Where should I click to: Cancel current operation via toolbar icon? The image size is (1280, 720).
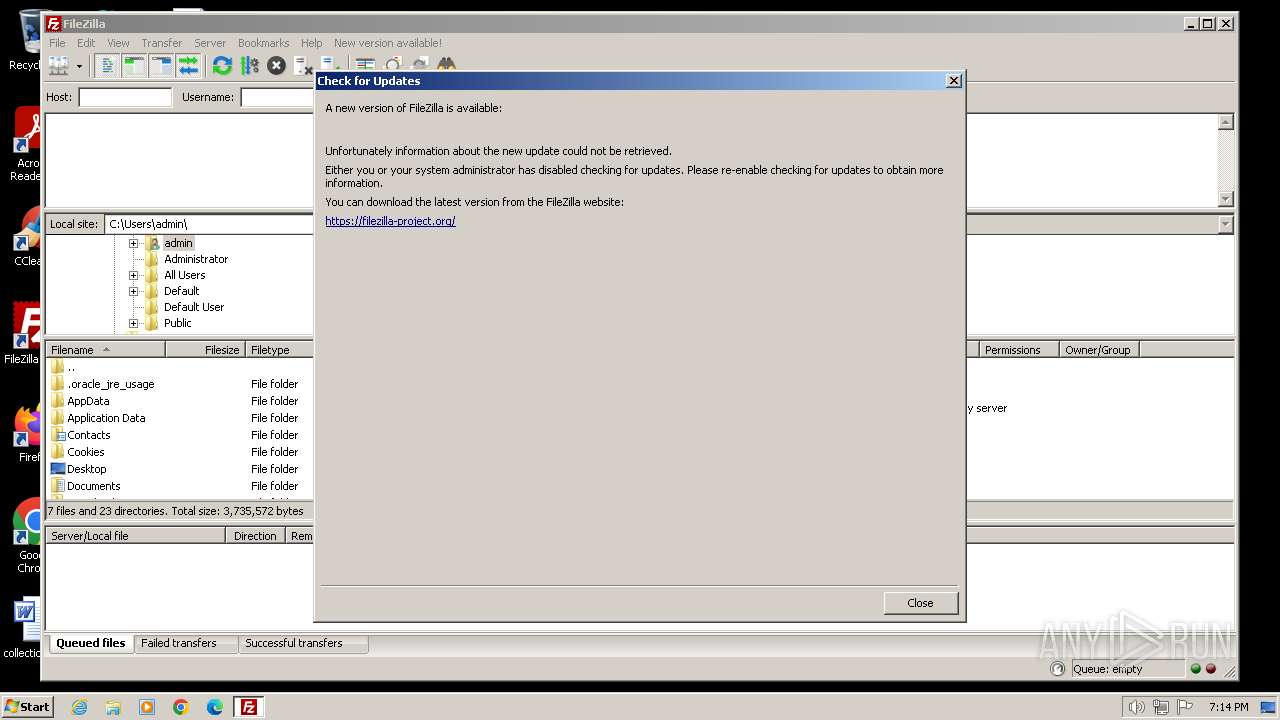point(276,66)
